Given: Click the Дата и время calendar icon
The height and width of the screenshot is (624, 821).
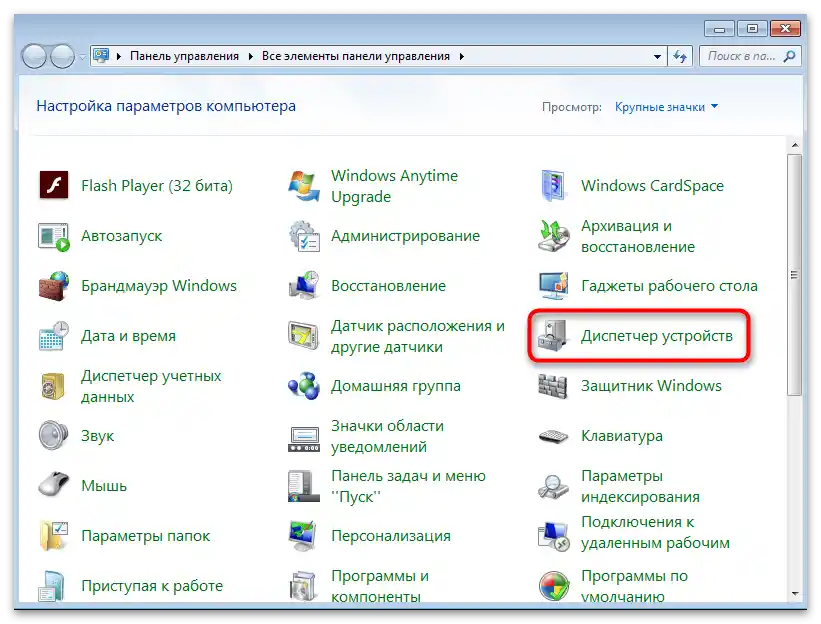Looking at the screenshot, I should tap(54, 336).
